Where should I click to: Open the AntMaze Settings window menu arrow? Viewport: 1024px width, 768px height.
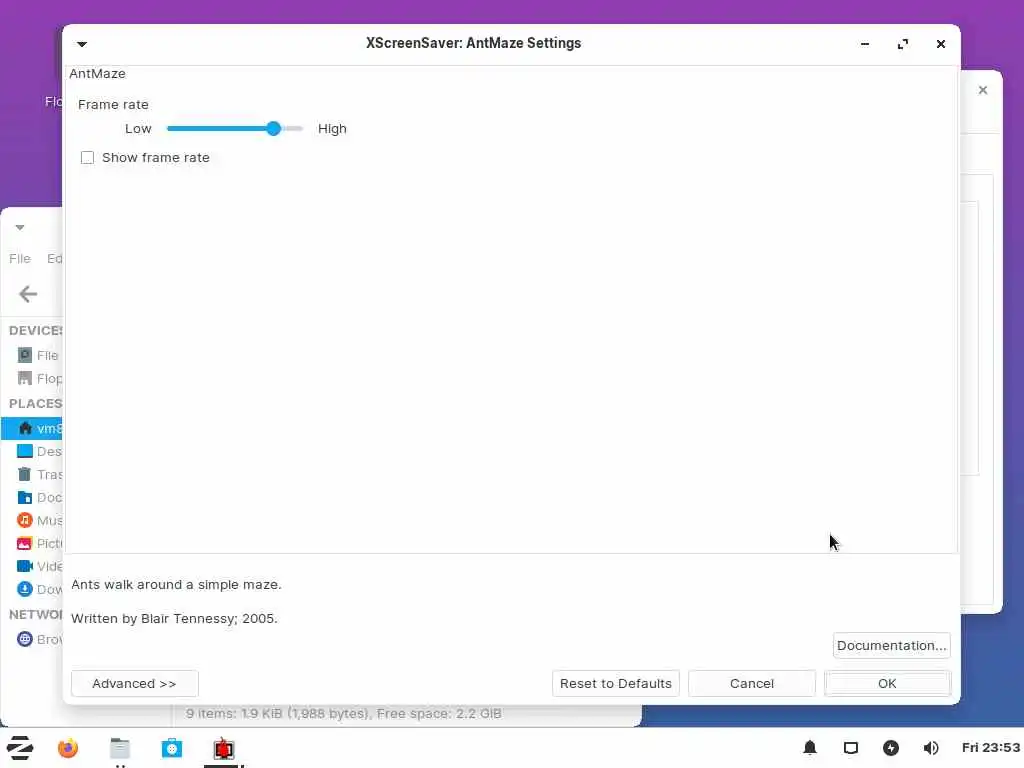coord(82,44)
